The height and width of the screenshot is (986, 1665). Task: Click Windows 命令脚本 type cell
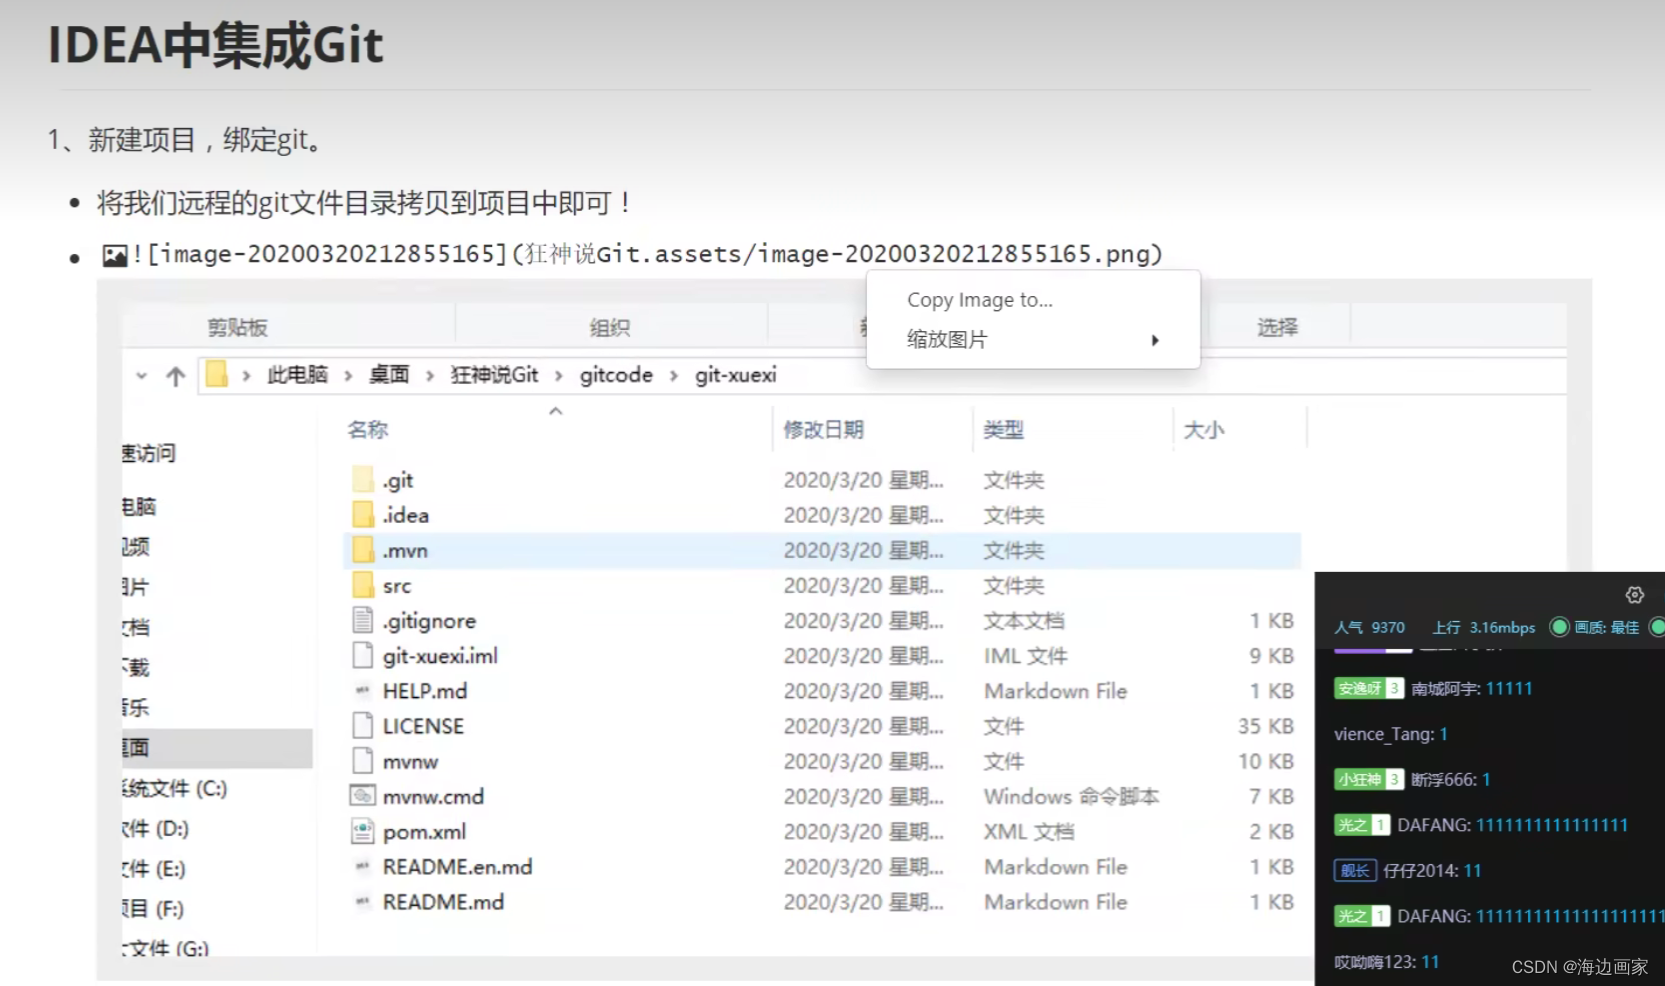click(x=1071, y=797)
